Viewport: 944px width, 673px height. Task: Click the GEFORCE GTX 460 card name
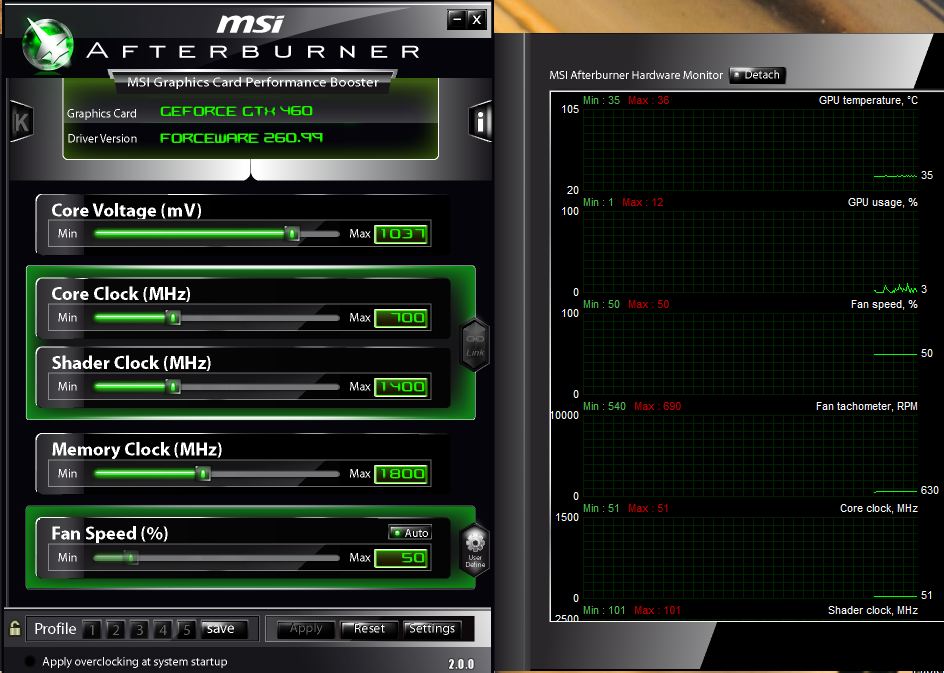point(236,111)
